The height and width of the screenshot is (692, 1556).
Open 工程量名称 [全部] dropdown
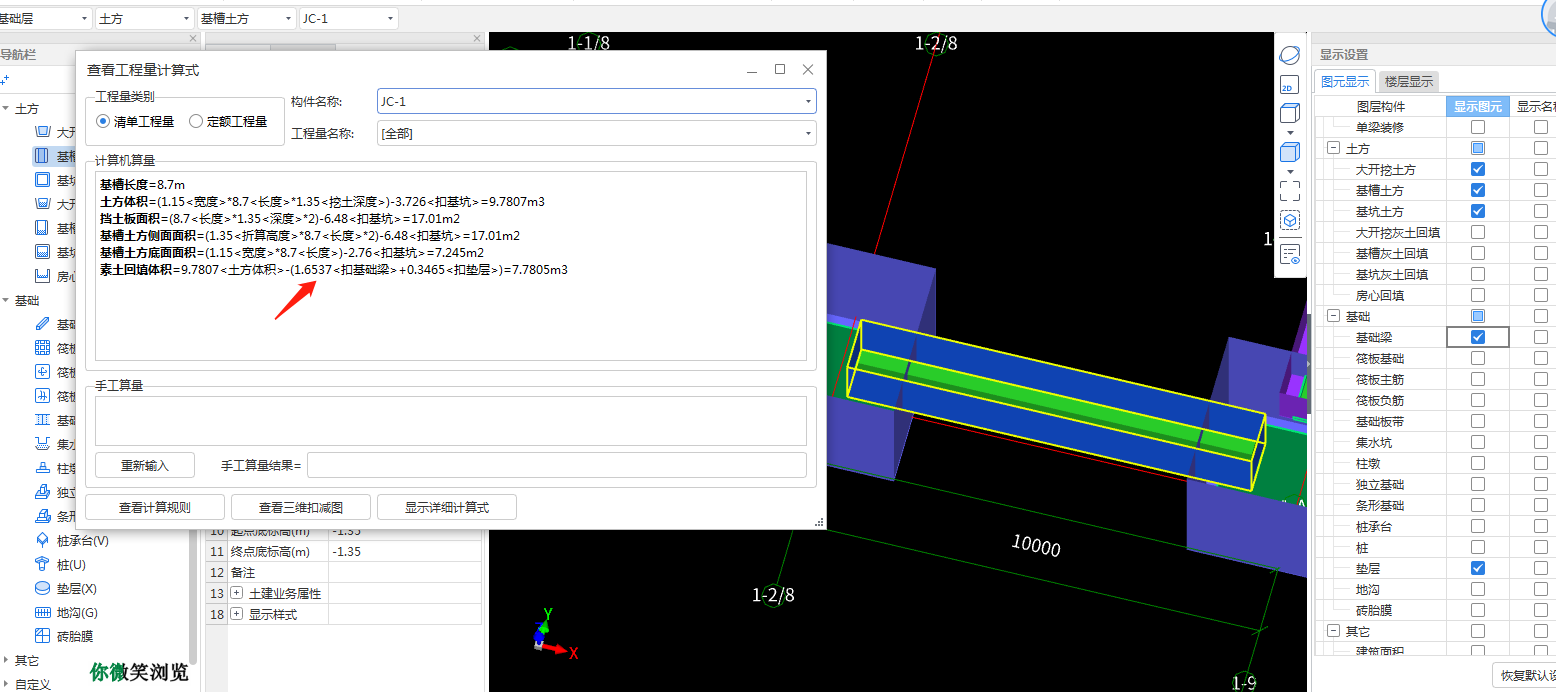click(808, 133)
